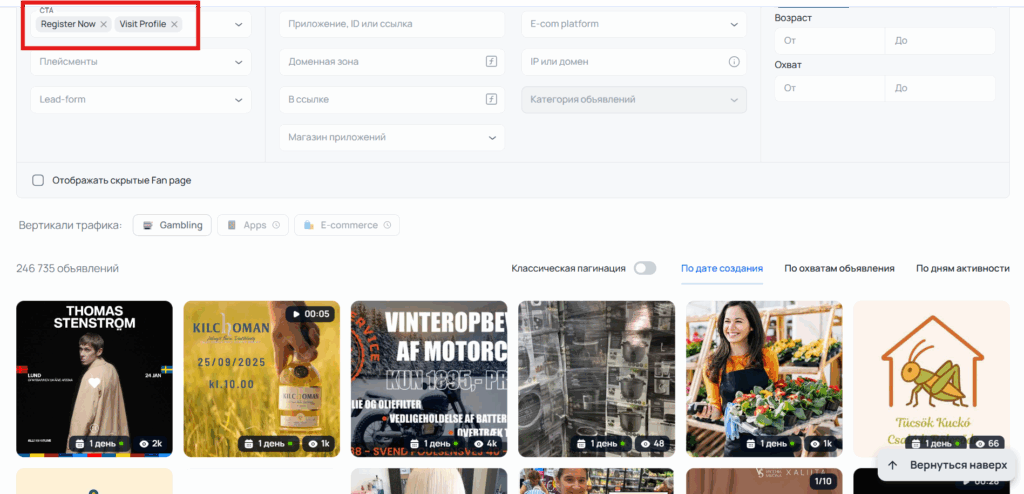
Task: Click the icon in В ссылке field
Action: 491,99
